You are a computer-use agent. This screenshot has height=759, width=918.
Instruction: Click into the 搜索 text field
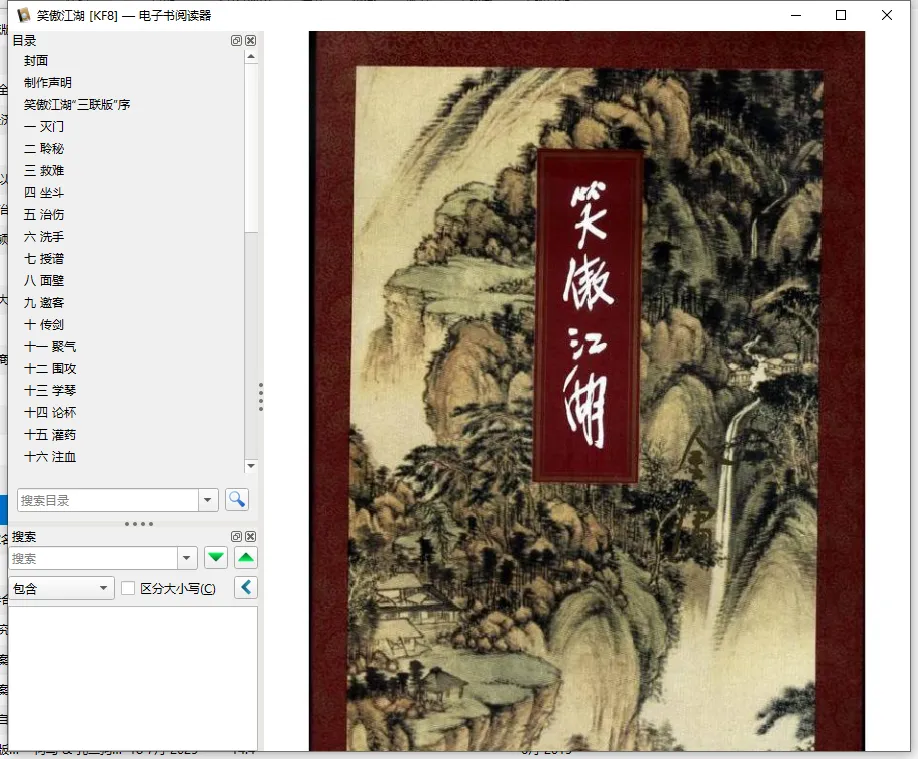click(x=94, y=558)
